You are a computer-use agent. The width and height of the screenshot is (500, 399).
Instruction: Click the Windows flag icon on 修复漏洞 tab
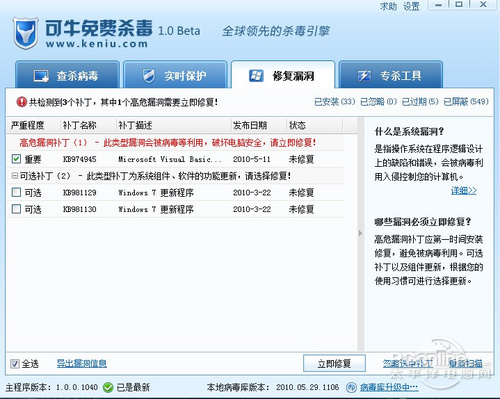256,76
